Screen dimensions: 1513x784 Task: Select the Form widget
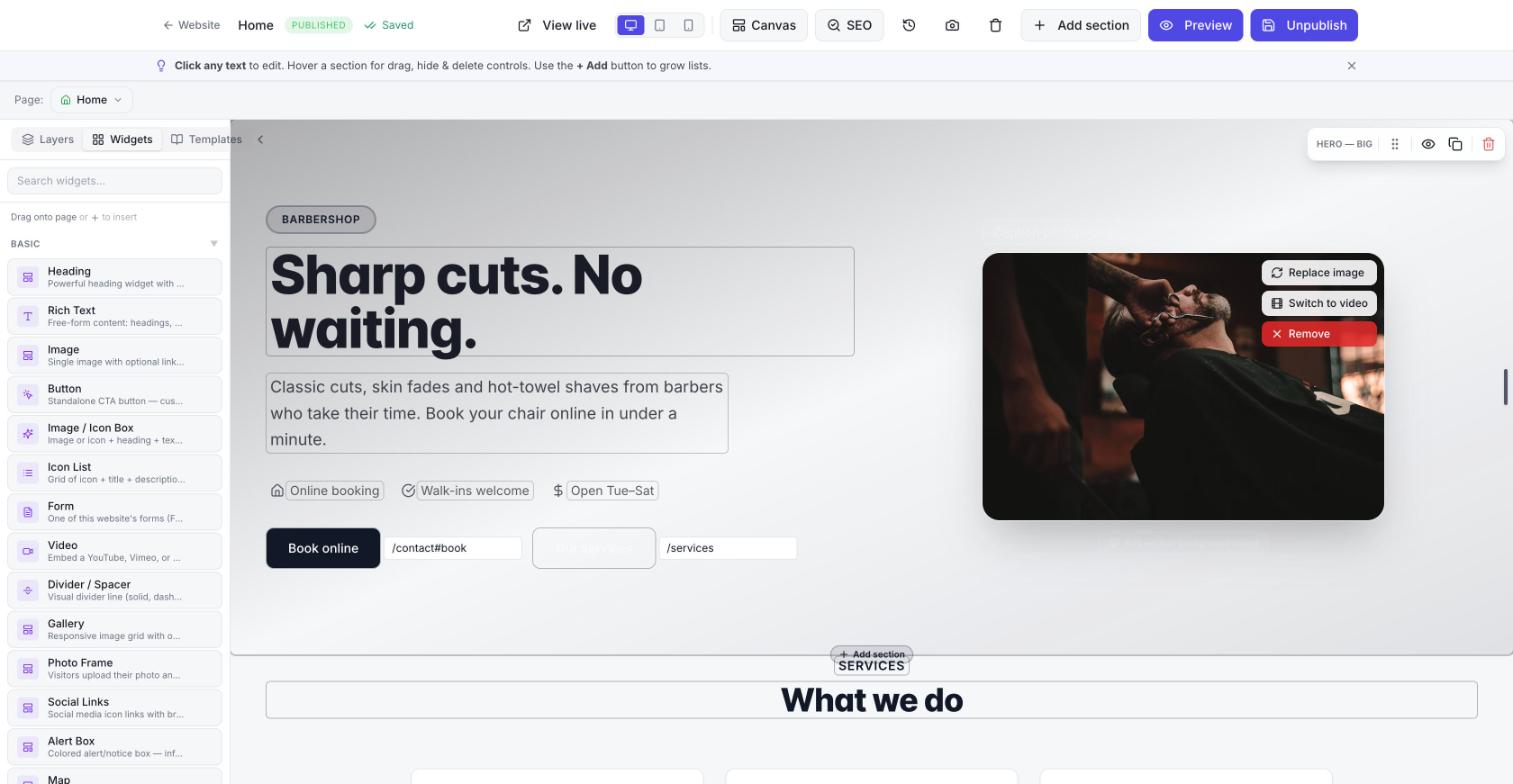coord(115,511)
